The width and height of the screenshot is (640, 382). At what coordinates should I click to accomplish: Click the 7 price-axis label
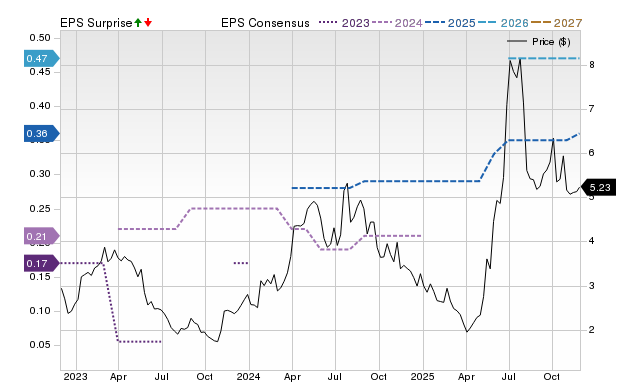[x=591, y=109]
